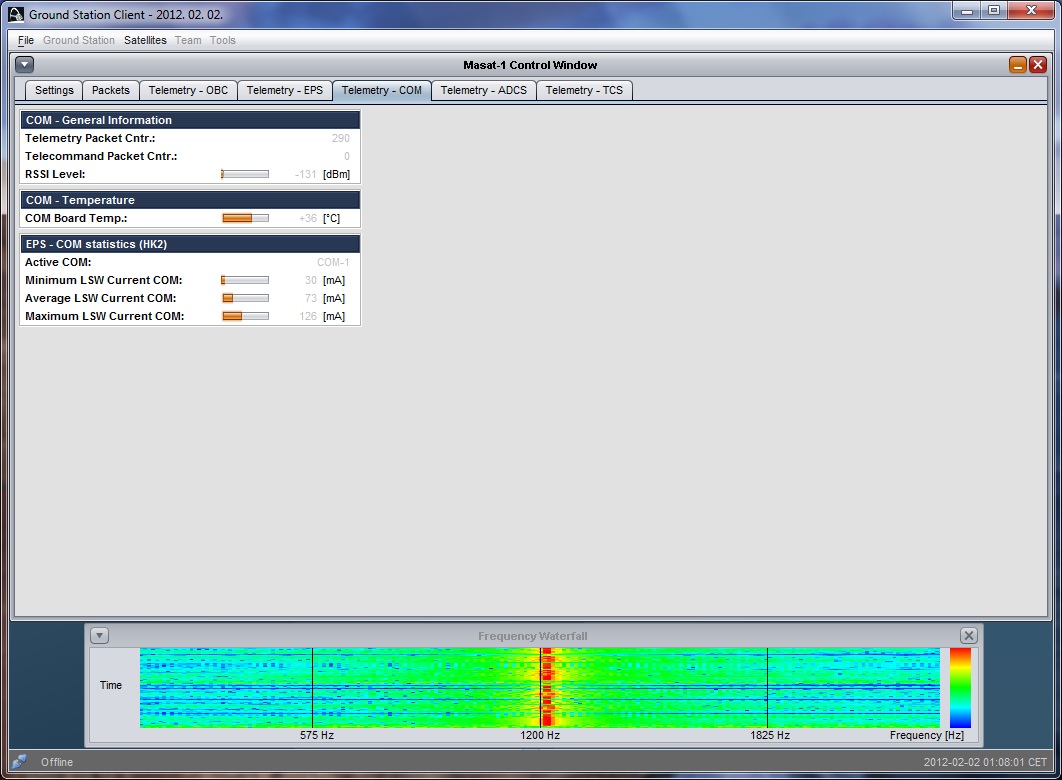Switch to the Telemetry - OBC tab
The image size is (1062, 780).
188,90
